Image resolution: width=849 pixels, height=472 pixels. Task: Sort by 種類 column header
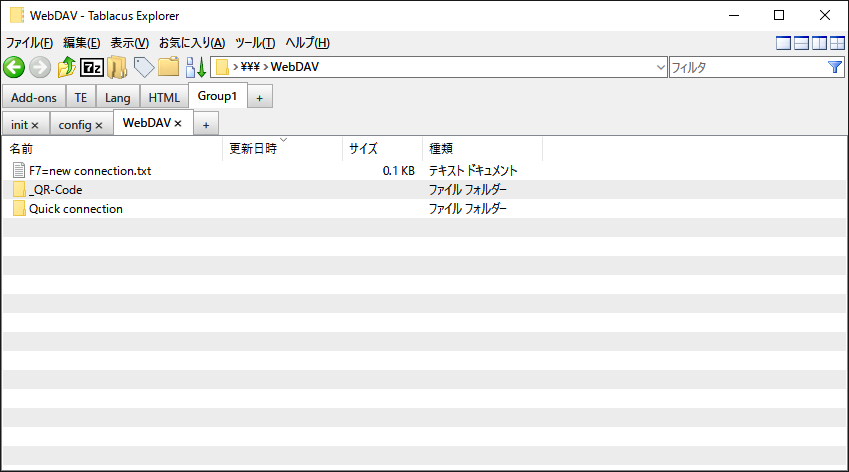(x=482, y=148)
